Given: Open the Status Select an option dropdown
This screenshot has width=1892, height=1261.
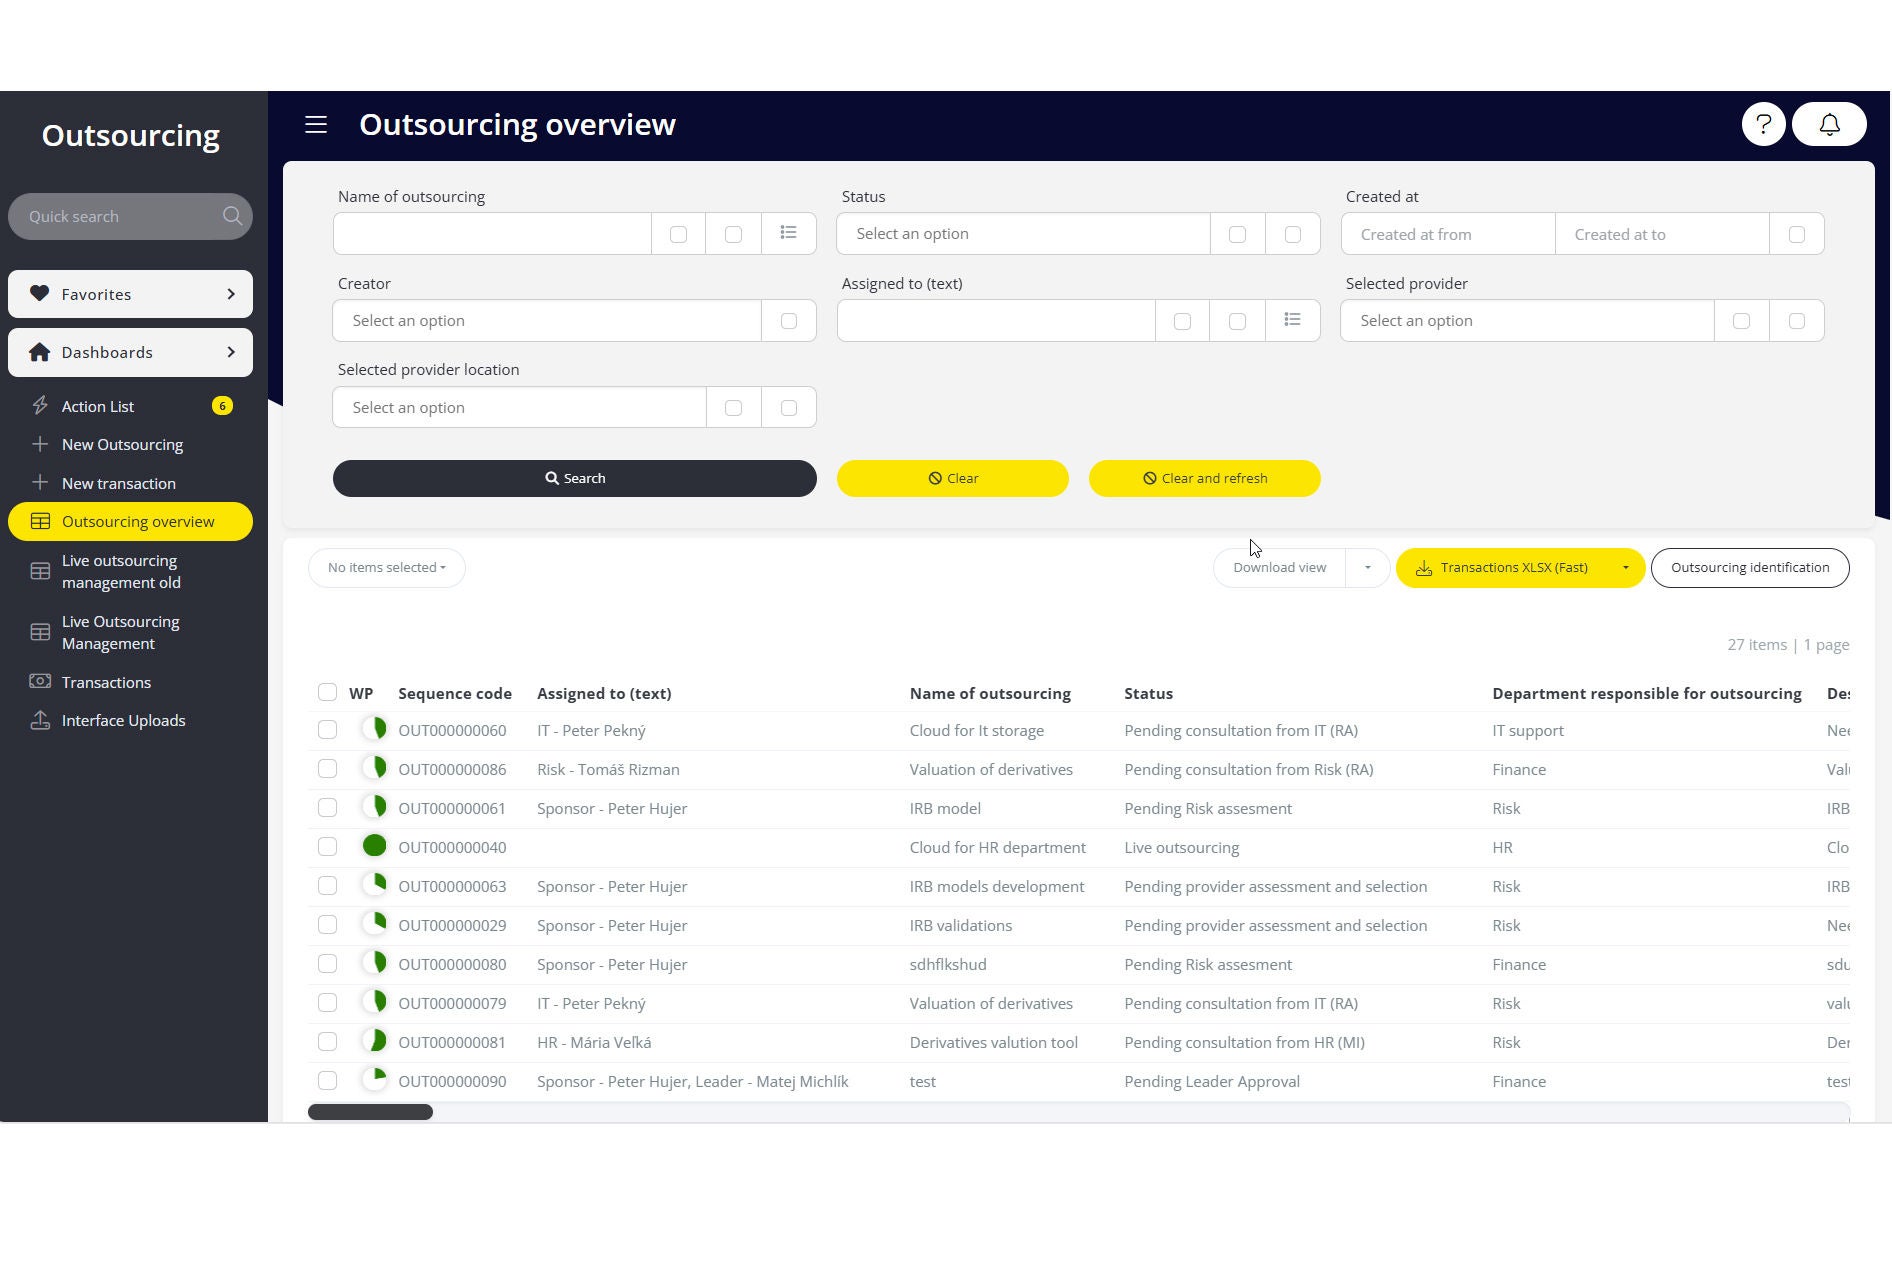Looking at the screenshot, I should (1023, 233).
